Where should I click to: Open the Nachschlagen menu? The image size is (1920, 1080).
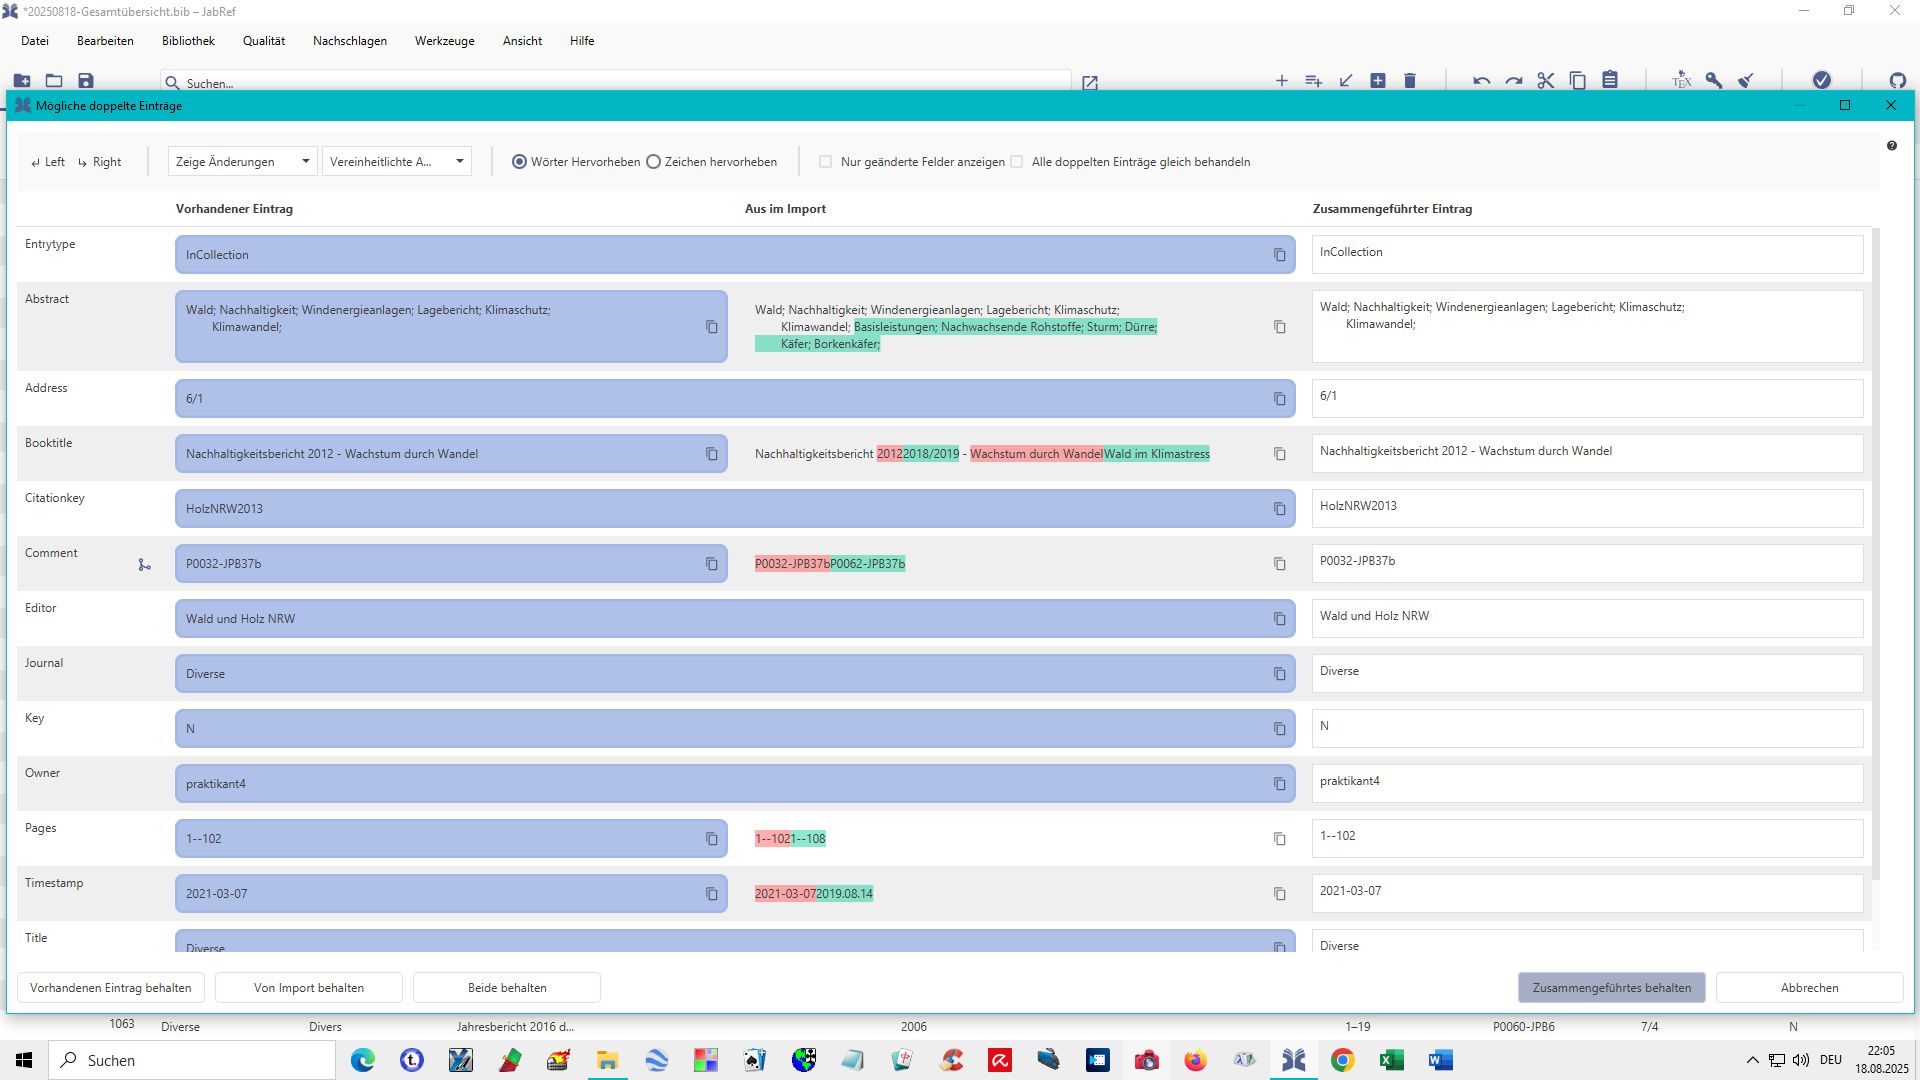pyautogui.click(x=349, y=41)
